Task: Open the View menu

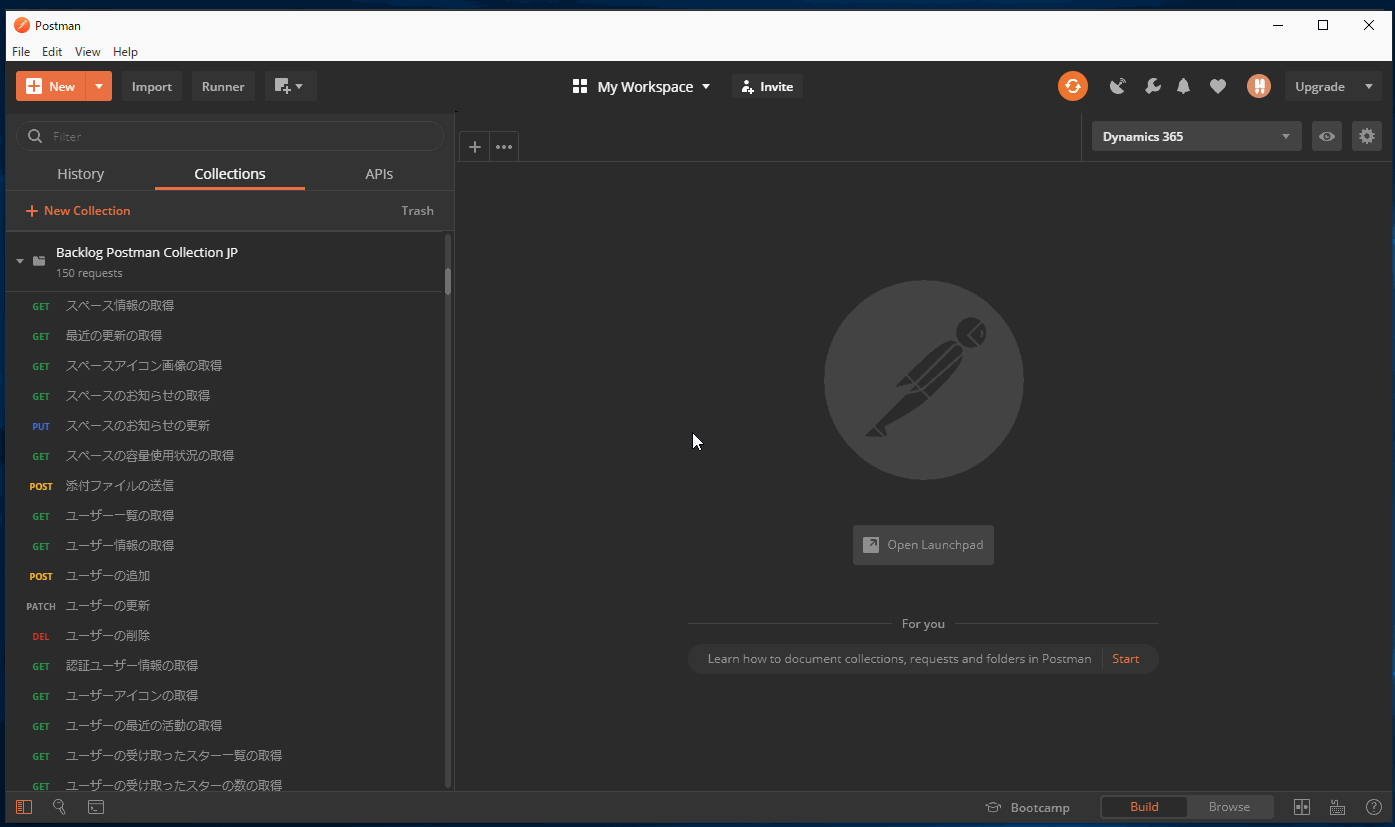Action: click(x=88, y=51)
